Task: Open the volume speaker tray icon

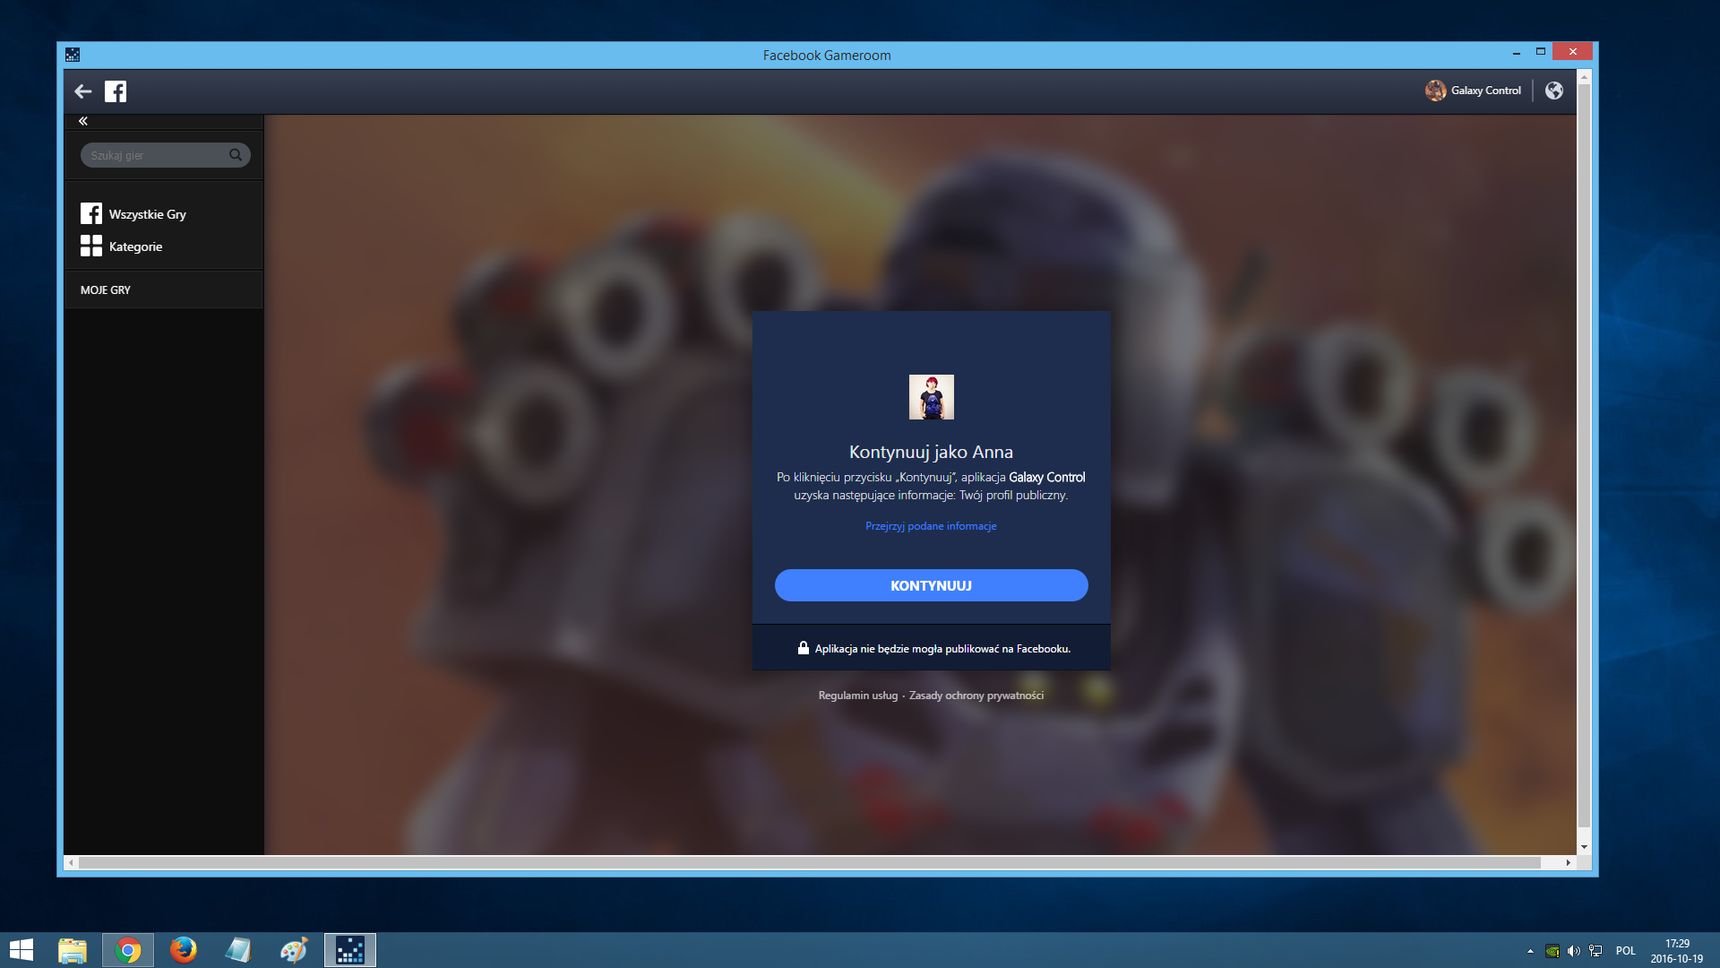Action: click(1574, 951)
